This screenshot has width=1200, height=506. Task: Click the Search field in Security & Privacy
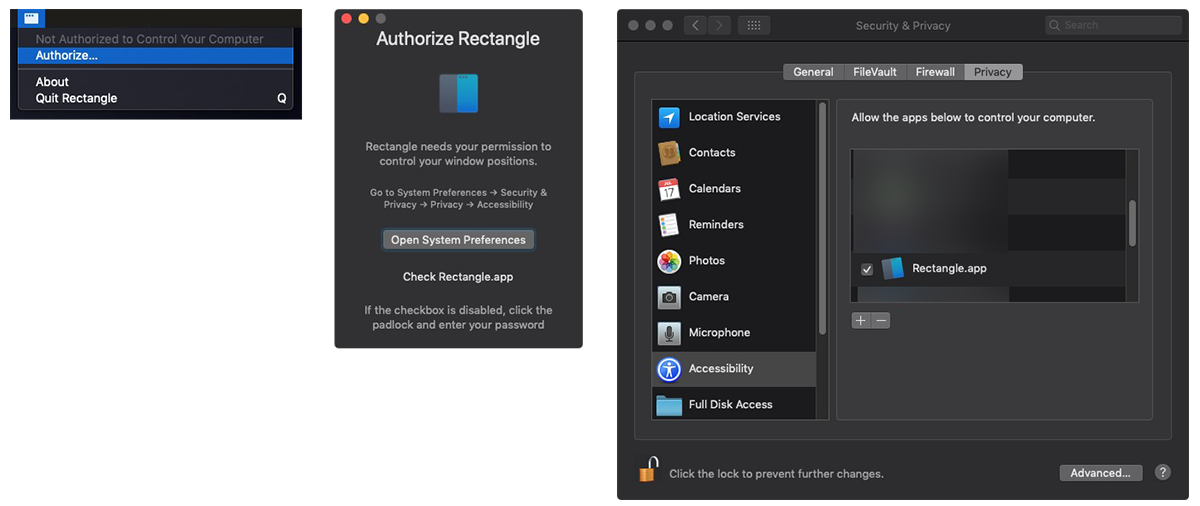pos(1113,25)
